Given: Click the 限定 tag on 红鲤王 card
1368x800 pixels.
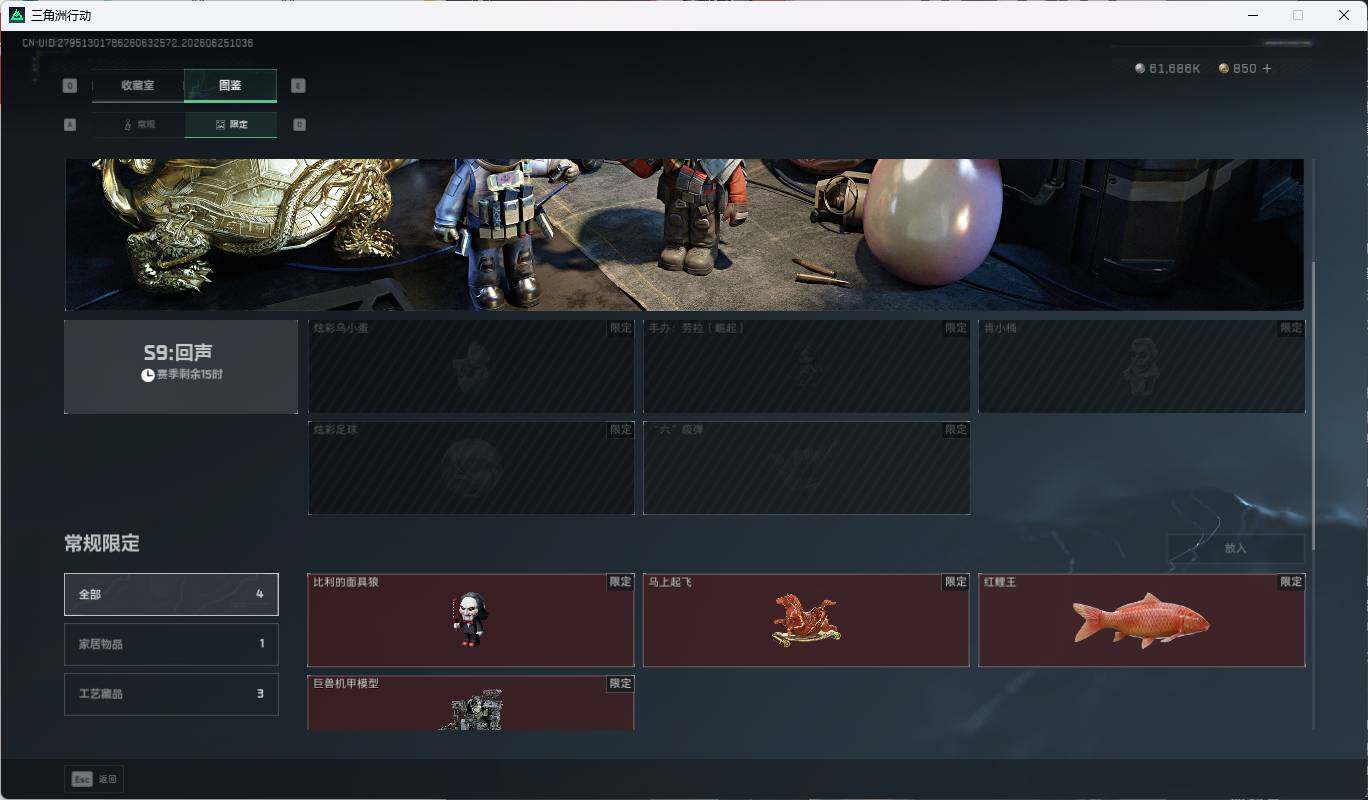Looking at the screenshot, I should [1291, 582].
